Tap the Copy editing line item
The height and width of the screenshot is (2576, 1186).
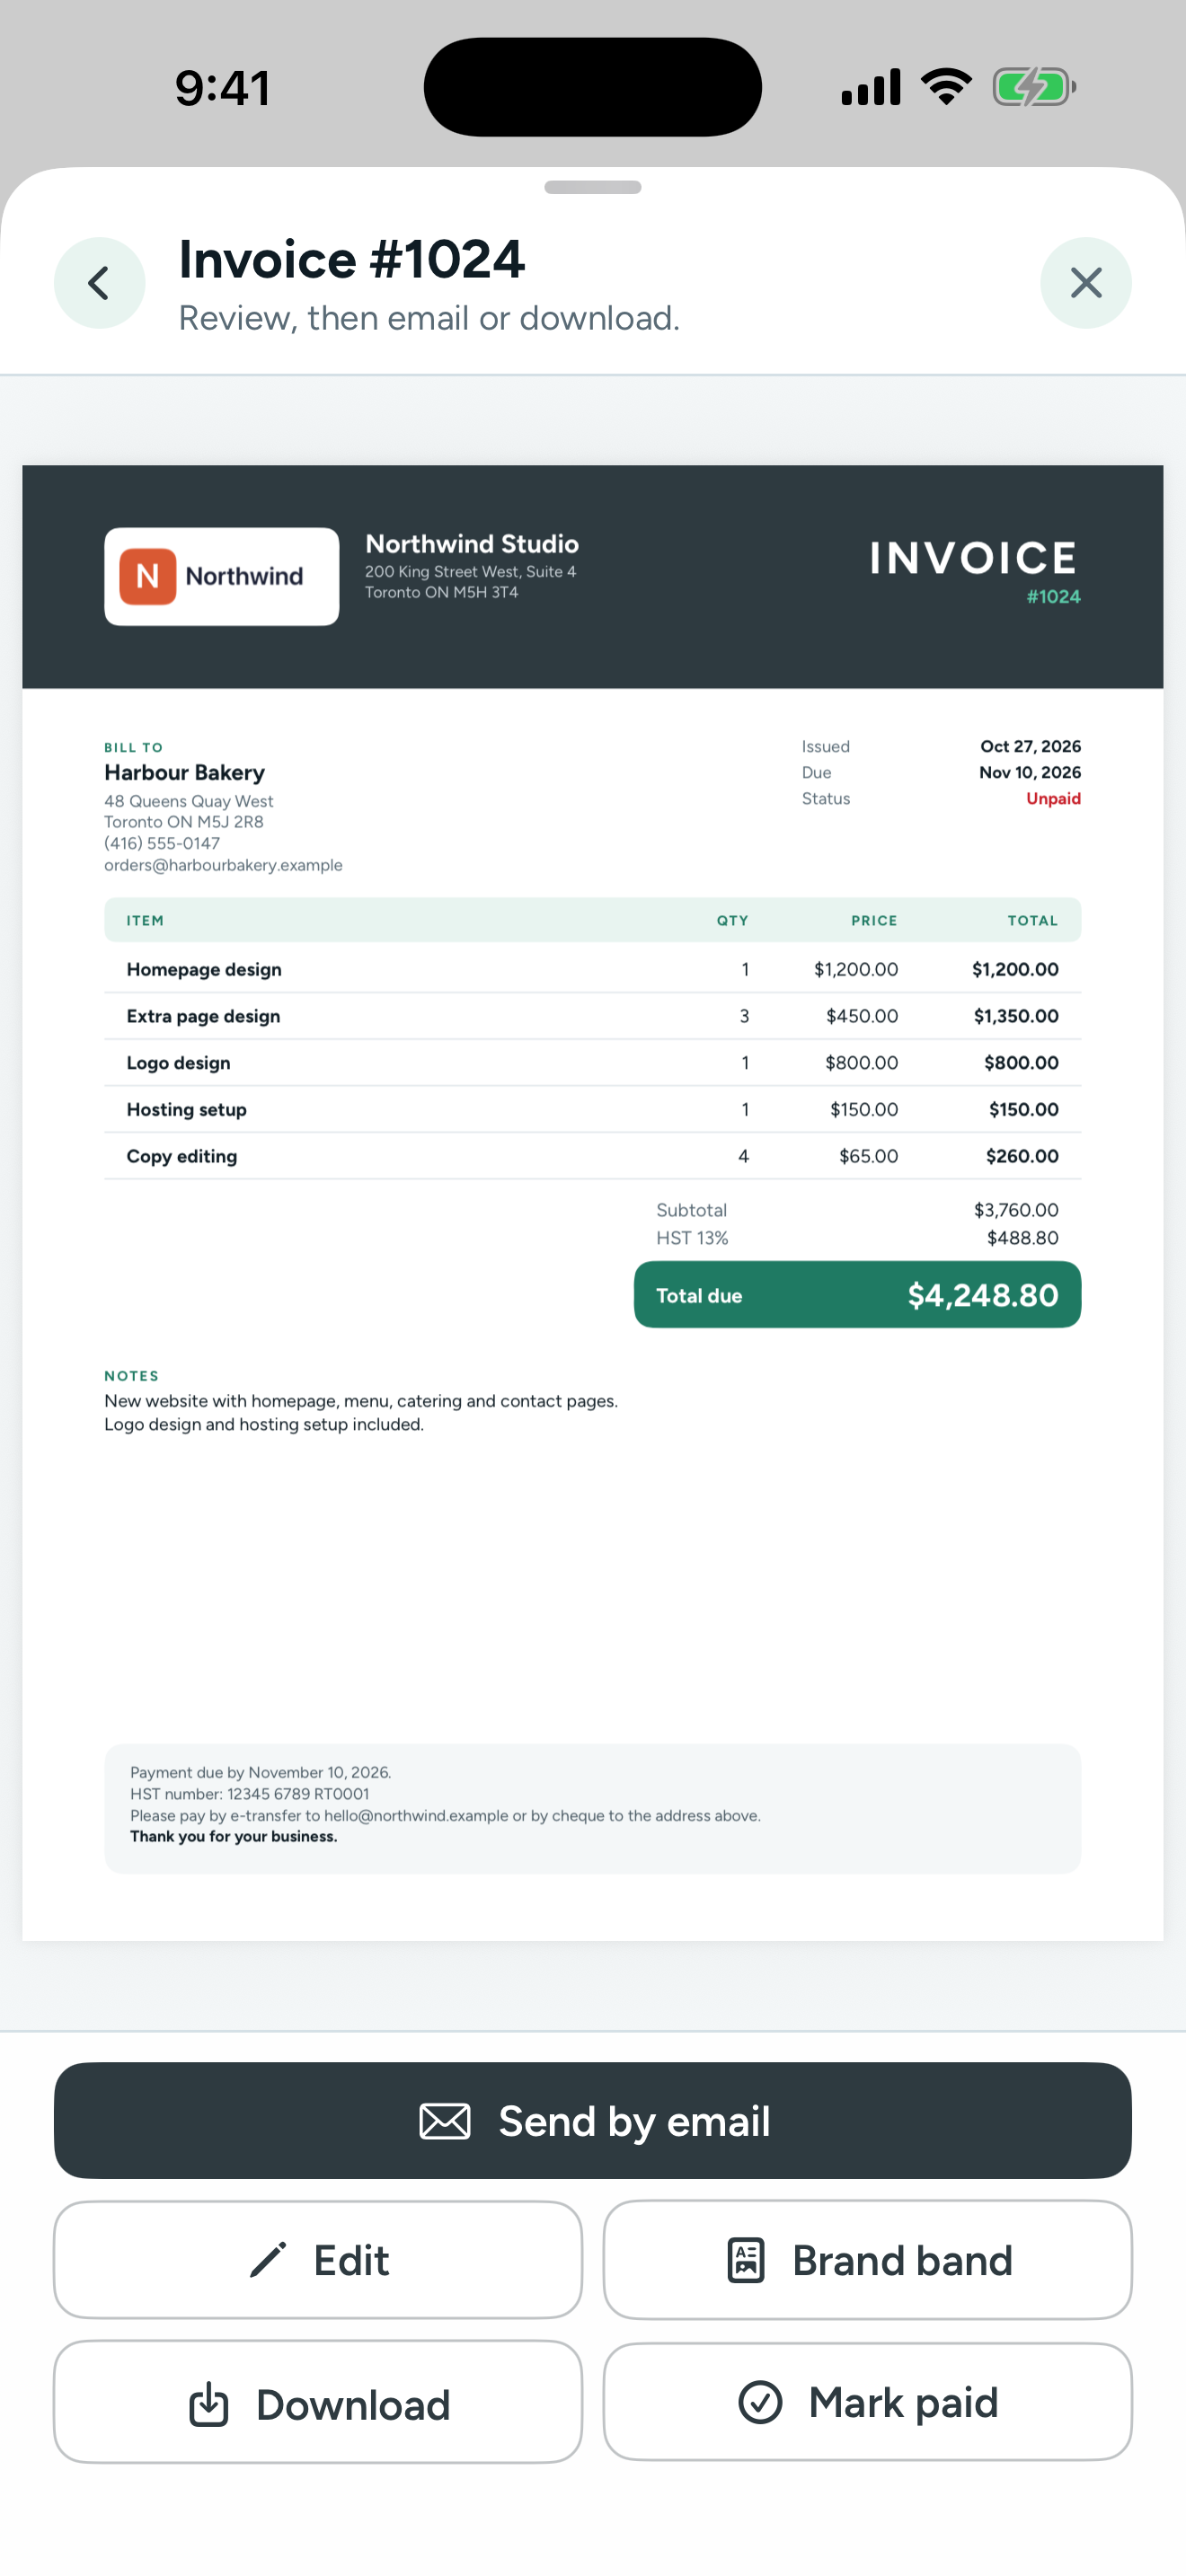pos(592,1156)
